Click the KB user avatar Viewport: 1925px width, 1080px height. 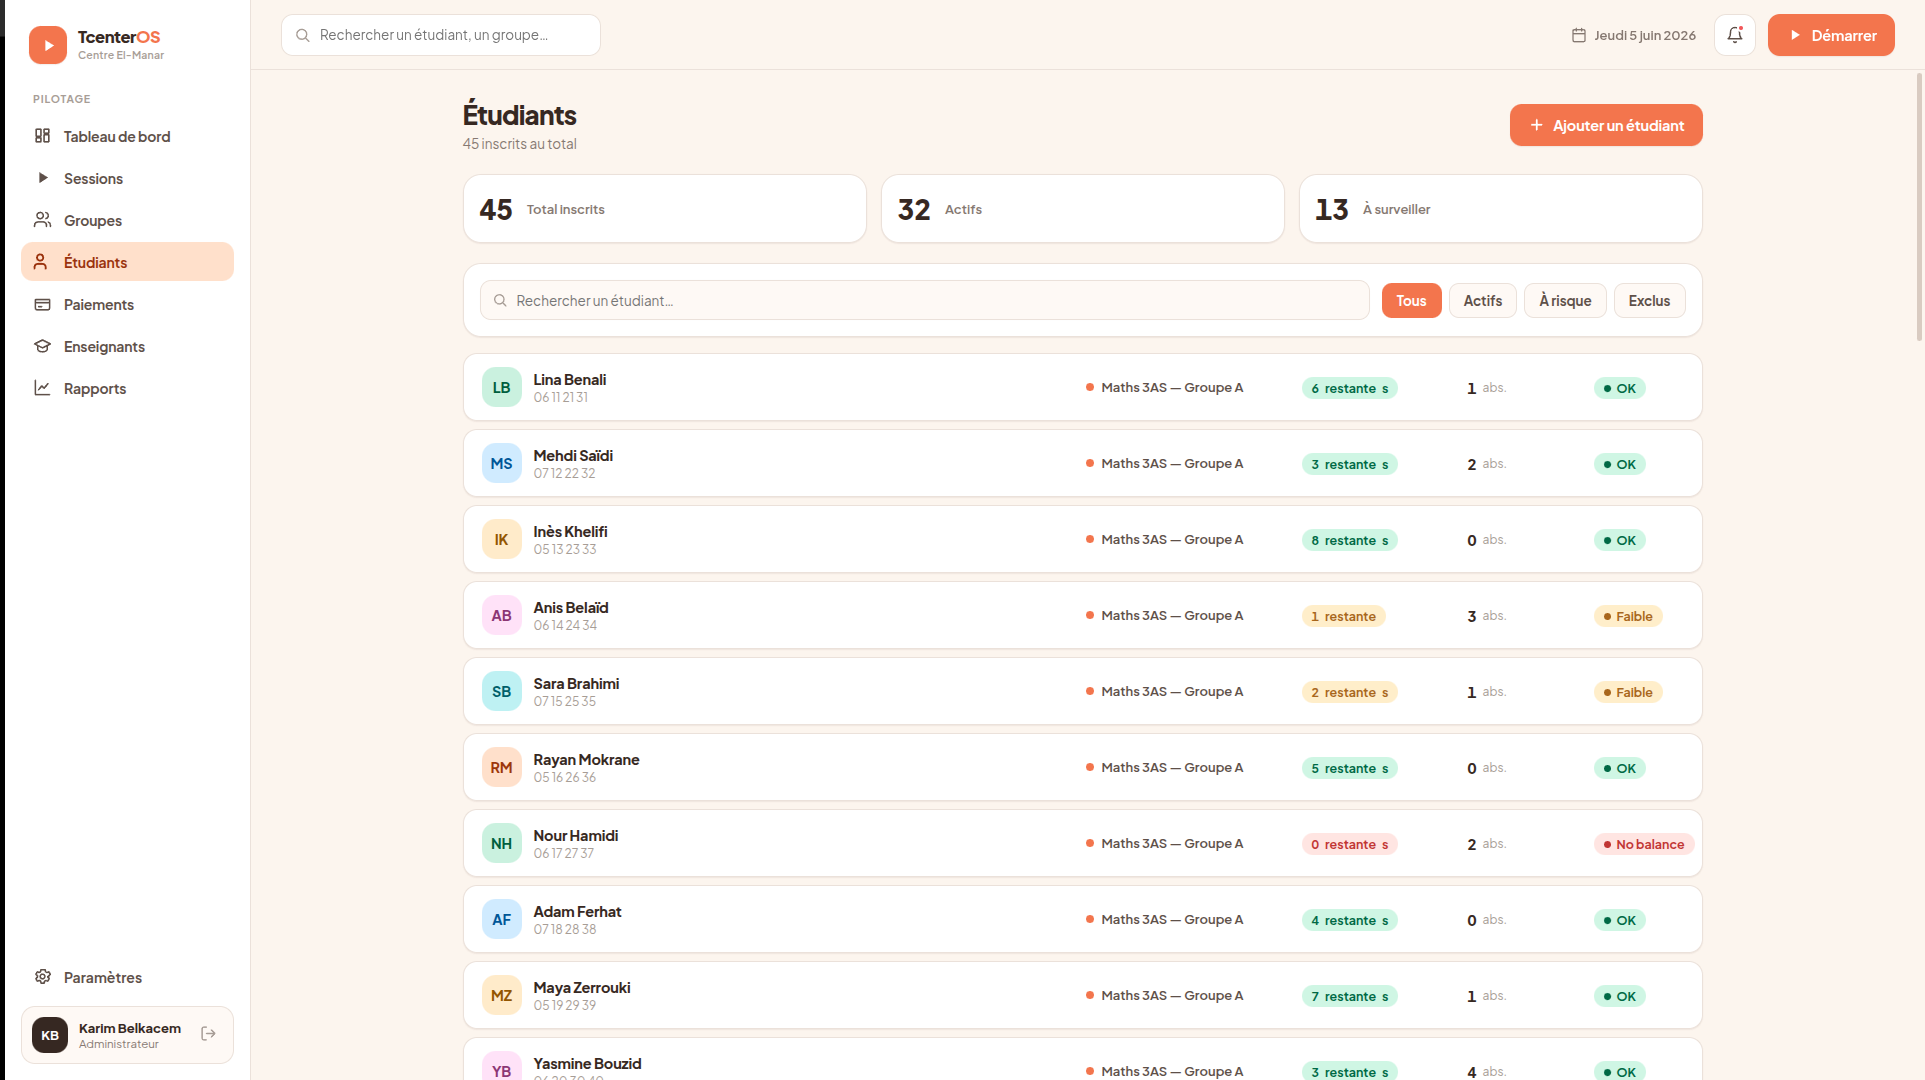(50, 1035)
